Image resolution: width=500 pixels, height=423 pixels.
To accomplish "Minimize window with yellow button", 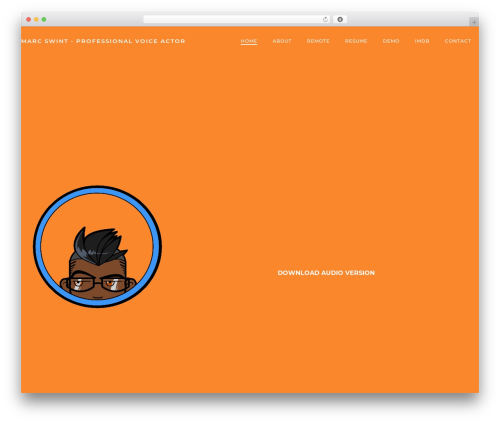I will (x=36, y=19).
